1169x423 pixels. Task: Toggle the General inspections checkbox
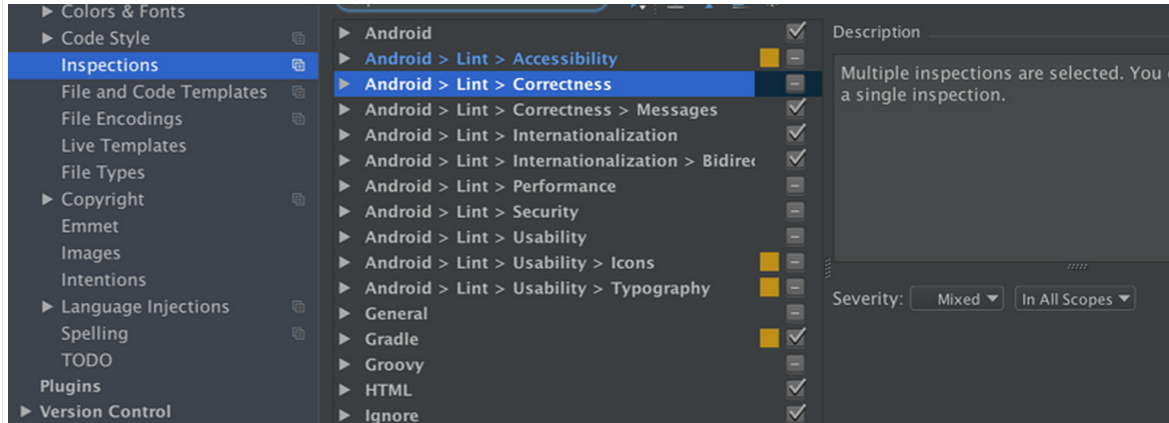point(795,313)
